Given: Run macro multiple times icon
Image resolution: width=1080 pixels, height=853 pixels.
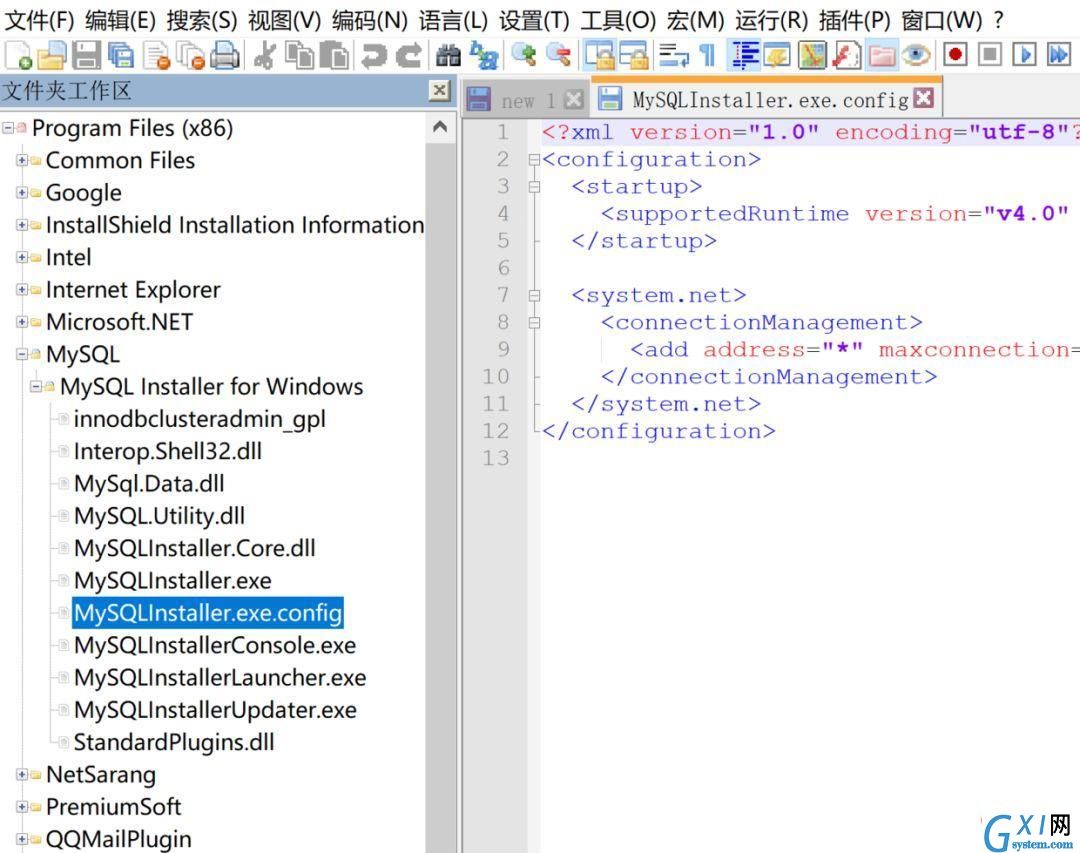Looking at the screenshot, I should [1059, 55].
